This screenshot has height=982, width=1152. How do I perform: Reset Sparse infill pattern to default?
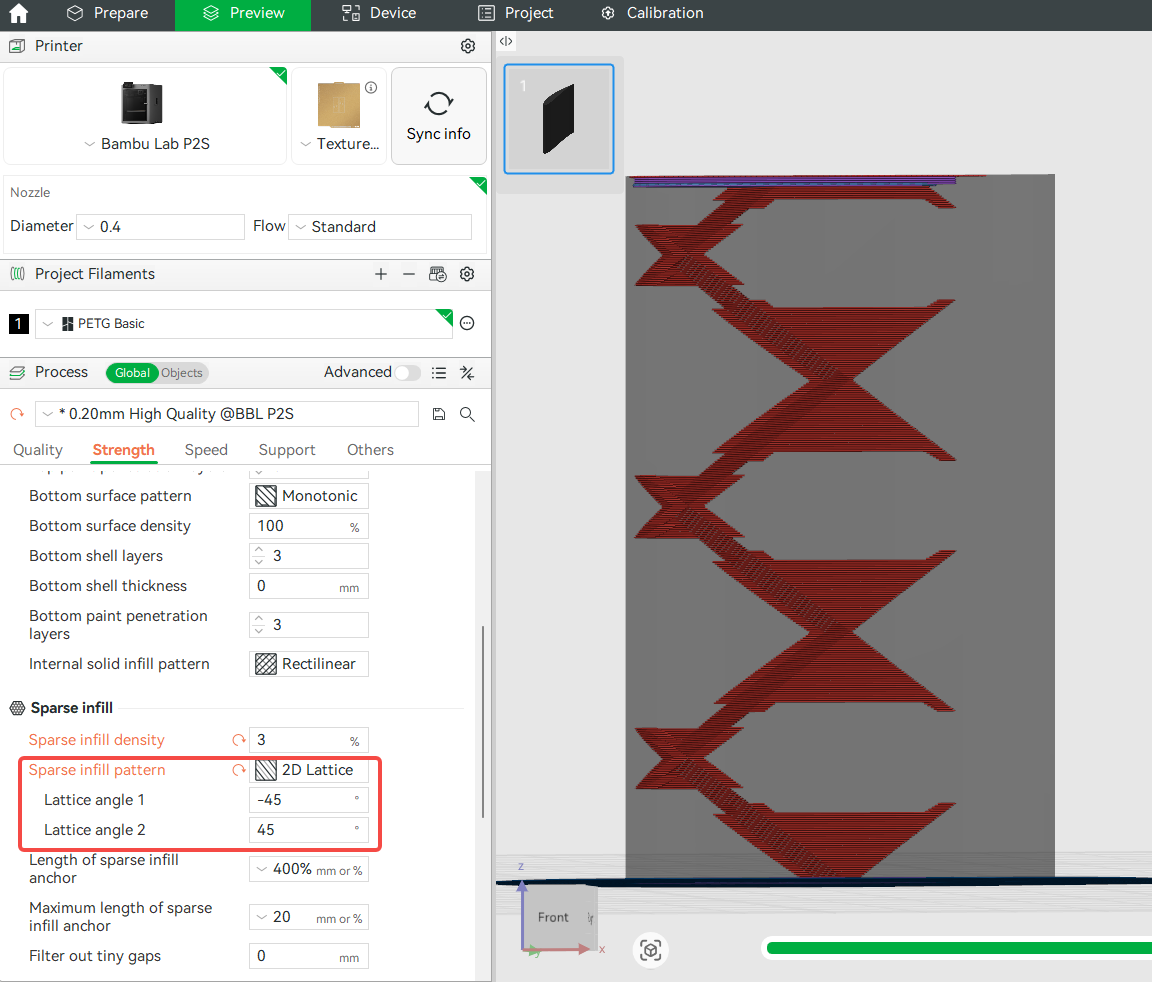[239, 770]
